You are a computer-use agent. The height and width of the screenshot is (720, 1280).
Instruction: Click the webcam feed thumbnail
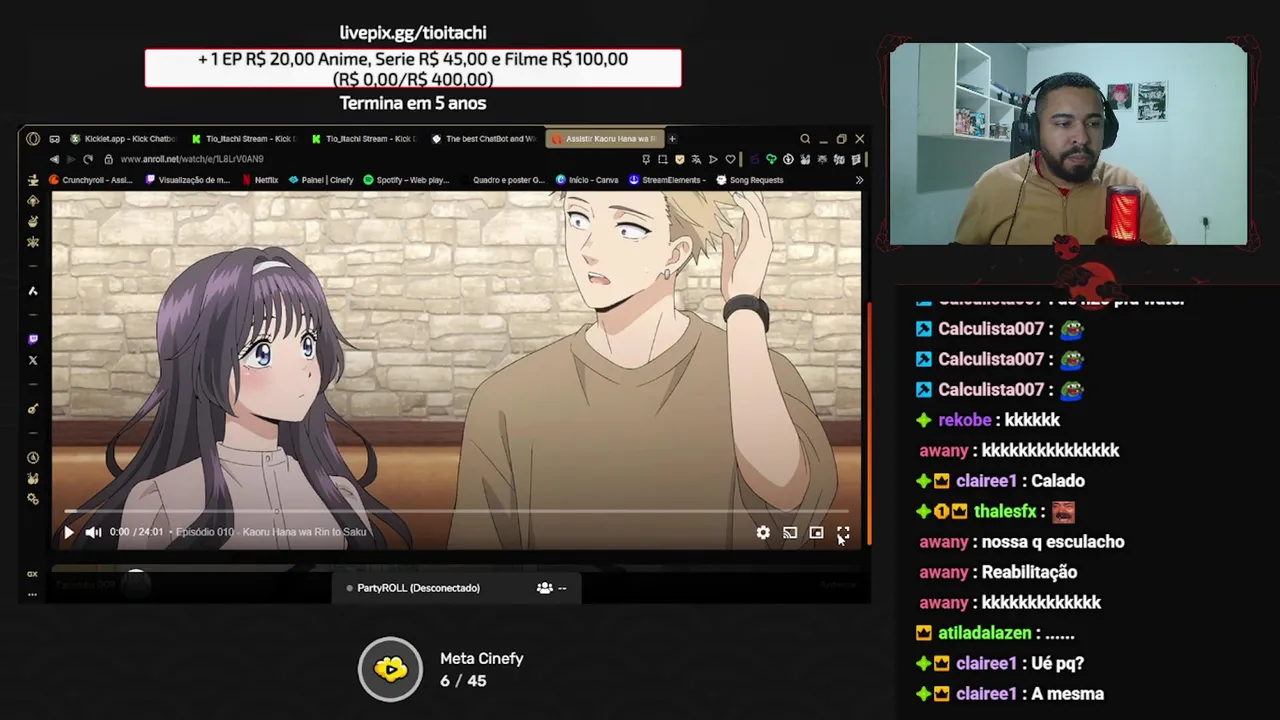pyautogui.click(x=1068, y=144)
